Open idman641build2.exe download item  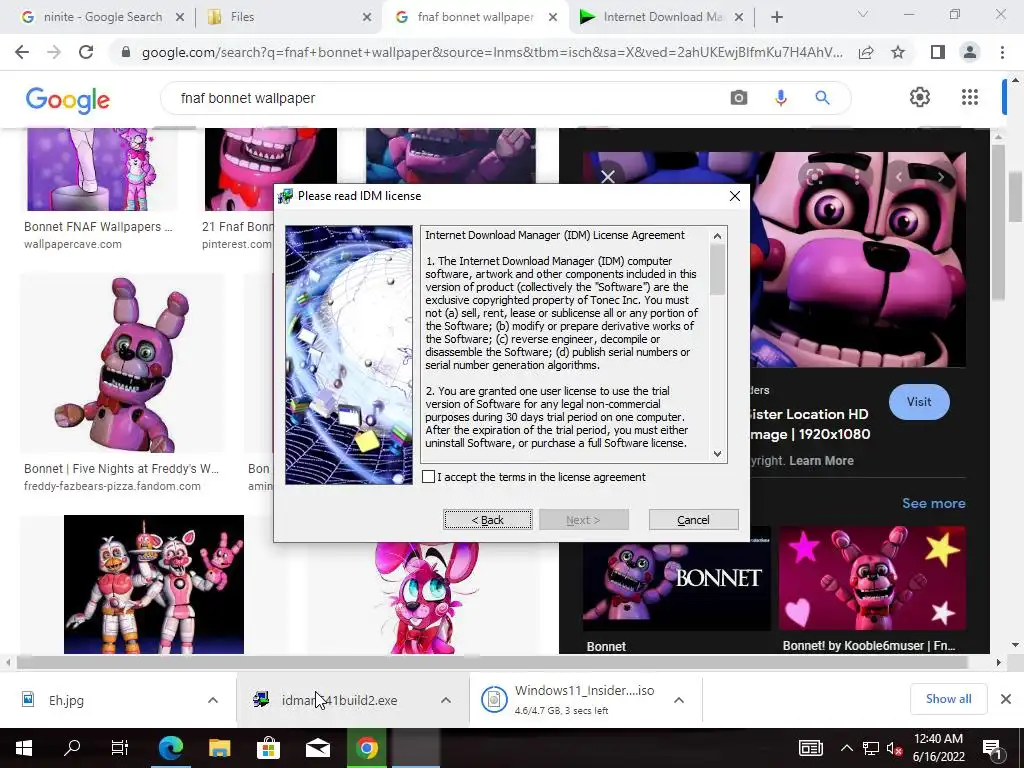[340, 700]
